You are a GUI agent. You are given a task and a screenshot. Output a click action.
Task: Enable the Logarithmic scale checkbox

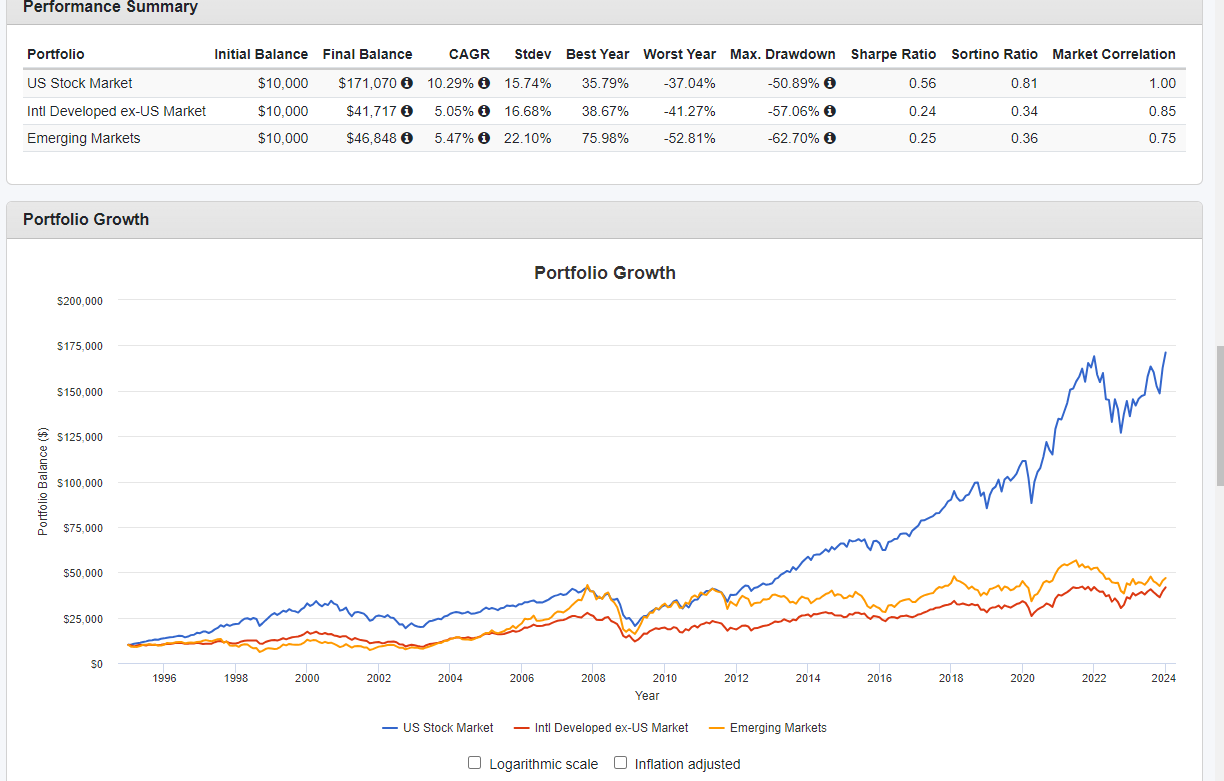click(x=475, y=763)
